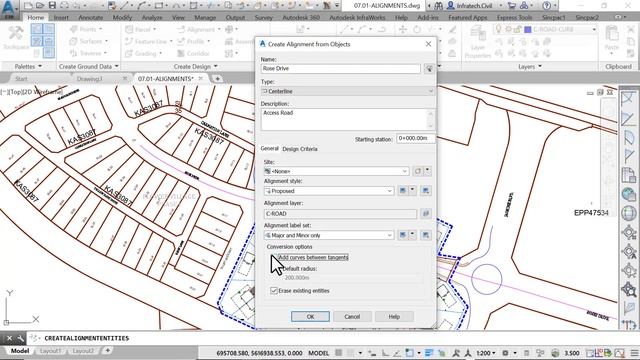
Task: Click the status bar customization menu icon
Action: (634, 353)
